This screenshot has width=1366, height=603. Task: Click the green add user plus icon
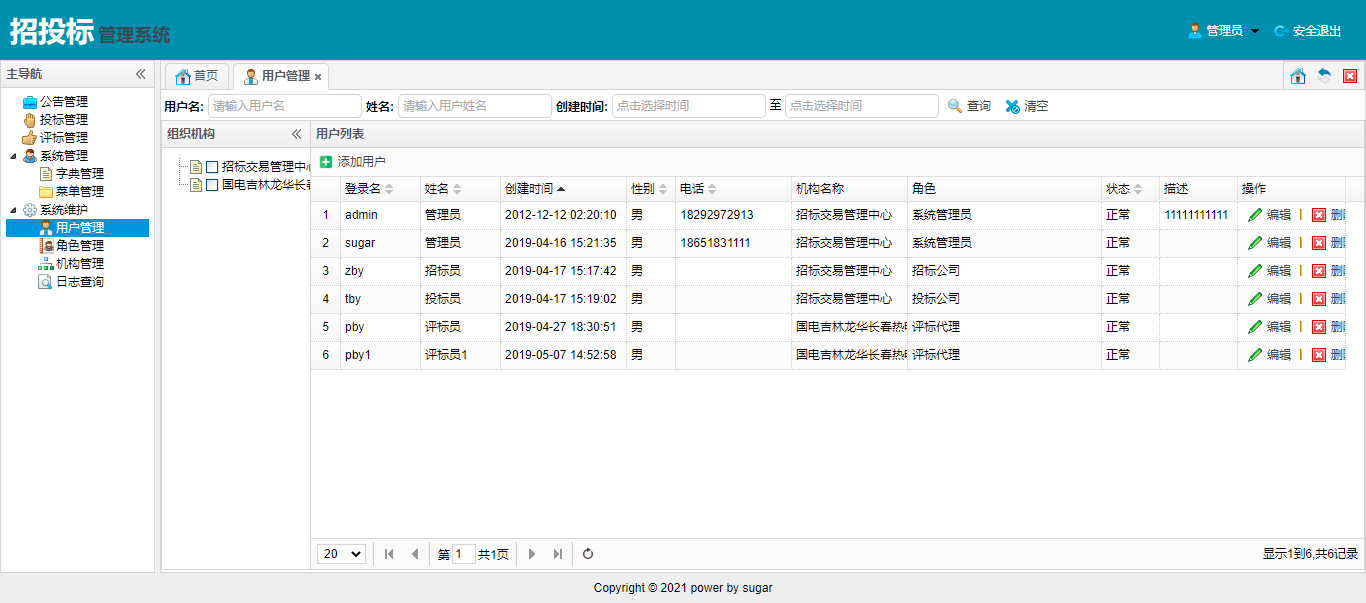click(326, 162)
